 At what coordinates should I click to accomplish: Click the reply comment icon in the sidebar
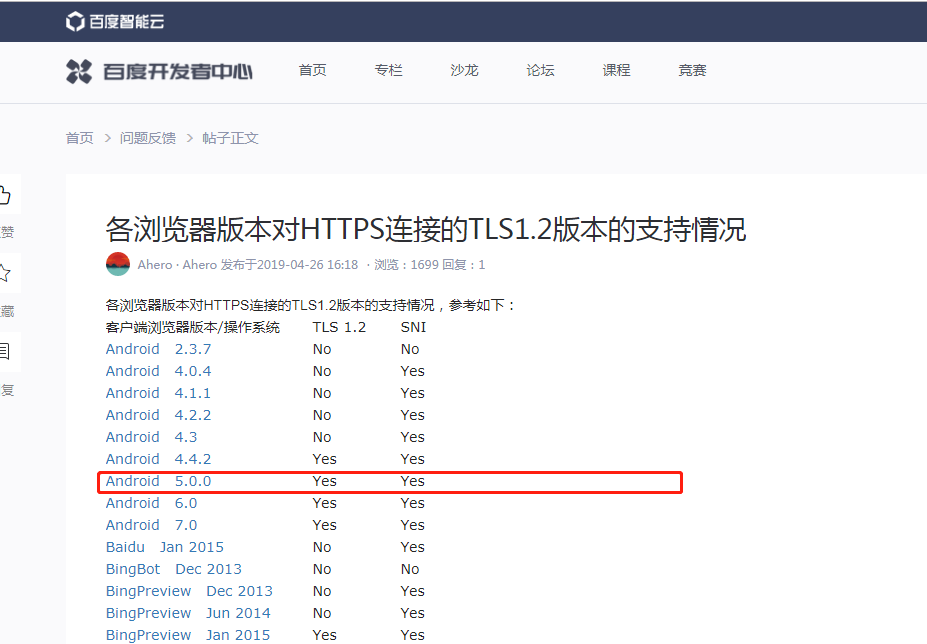5,352
